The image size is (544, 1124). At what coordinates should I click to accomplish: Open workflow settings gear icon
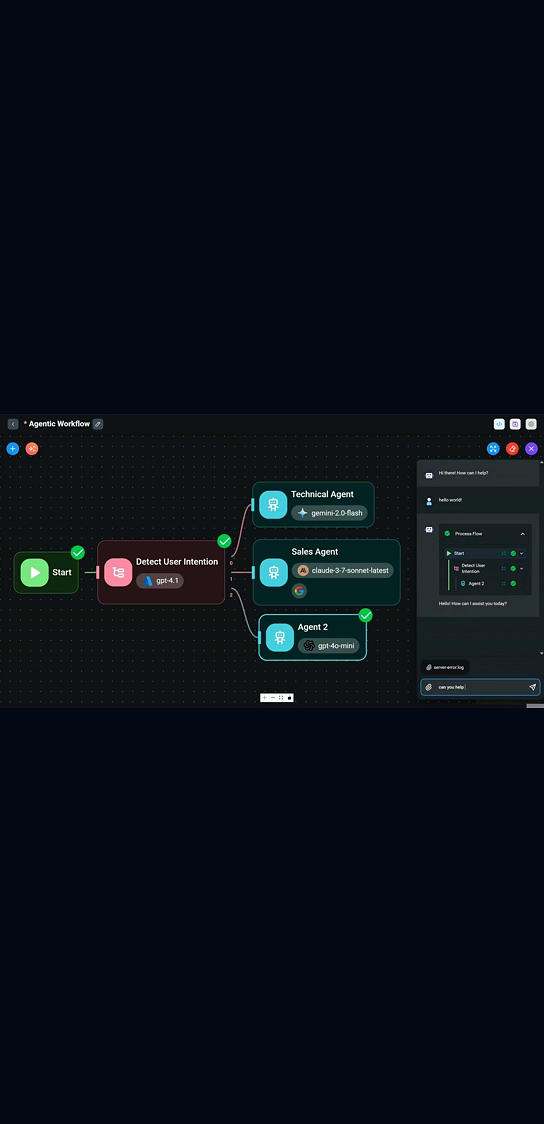[x=531, y=424]
